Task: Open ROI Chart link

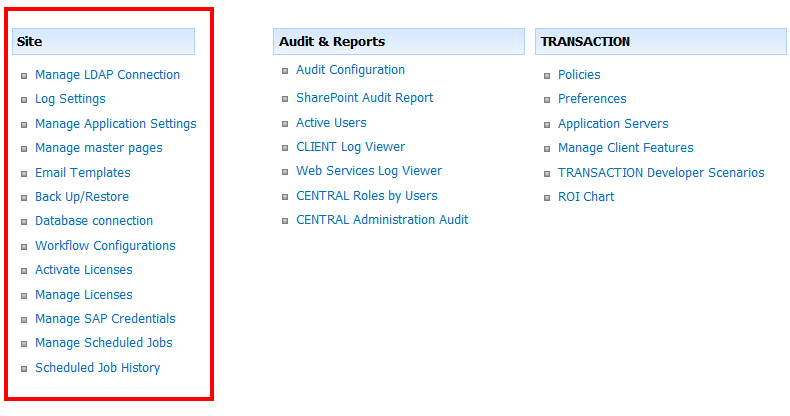Action: (586, 197)
